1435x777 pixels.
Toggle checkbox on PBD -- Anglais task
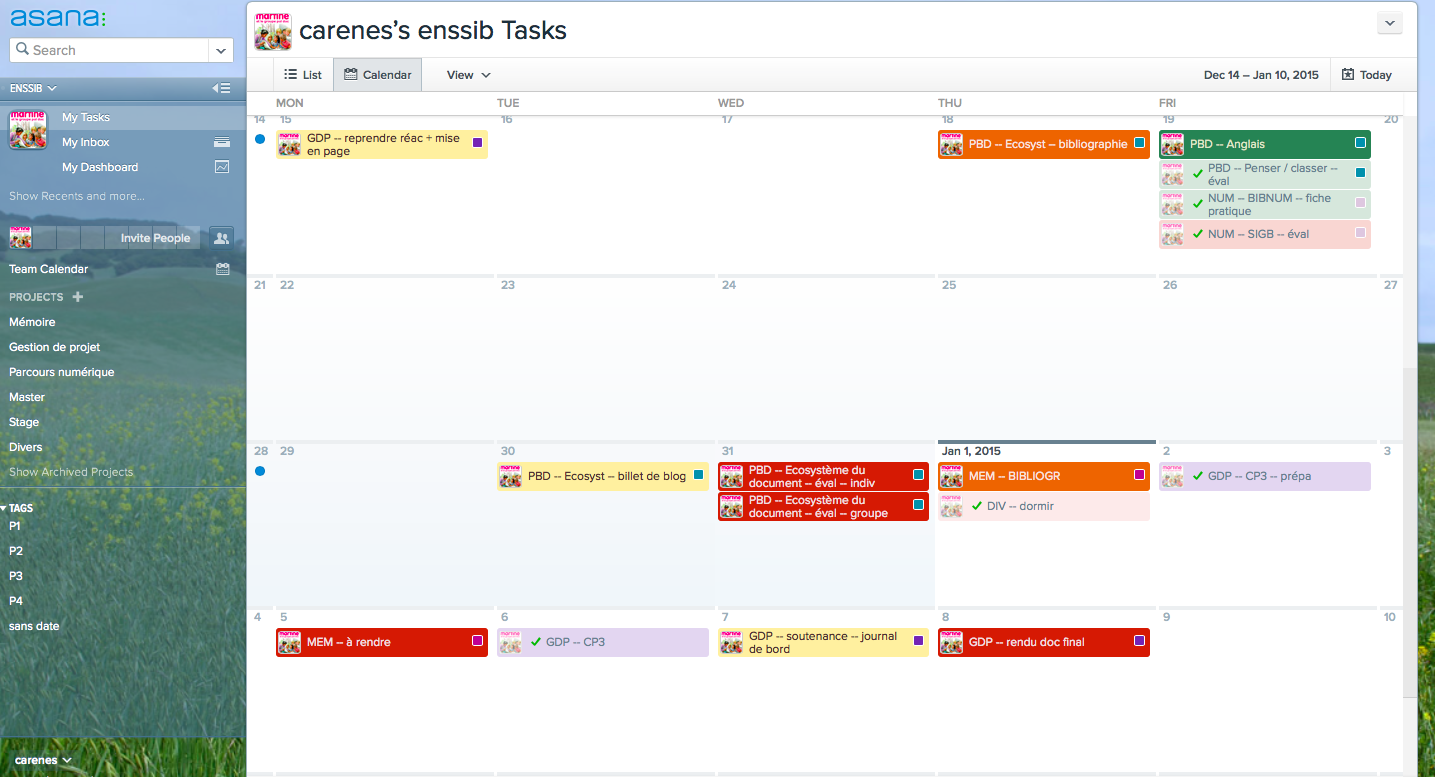pyautogui.click(x=1360, y=143)
